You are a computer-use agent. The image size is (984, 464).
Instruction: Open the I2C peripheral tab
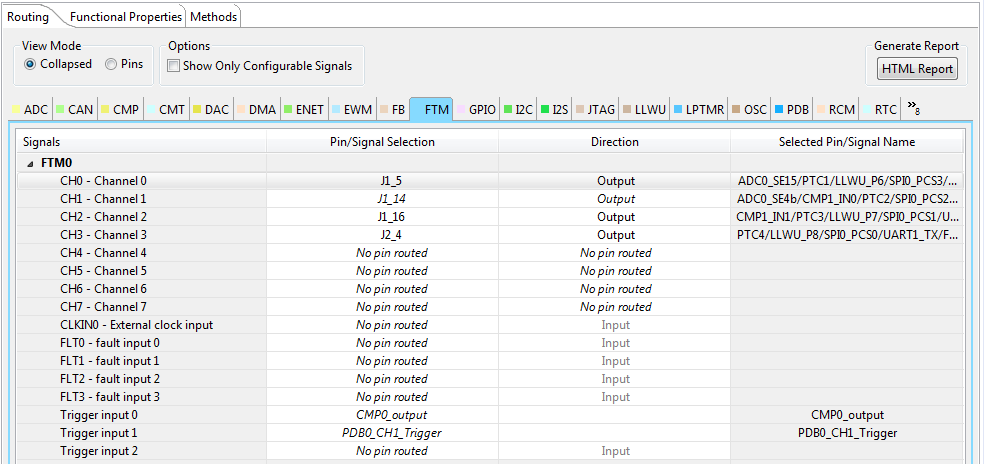(x=518, y=109)
